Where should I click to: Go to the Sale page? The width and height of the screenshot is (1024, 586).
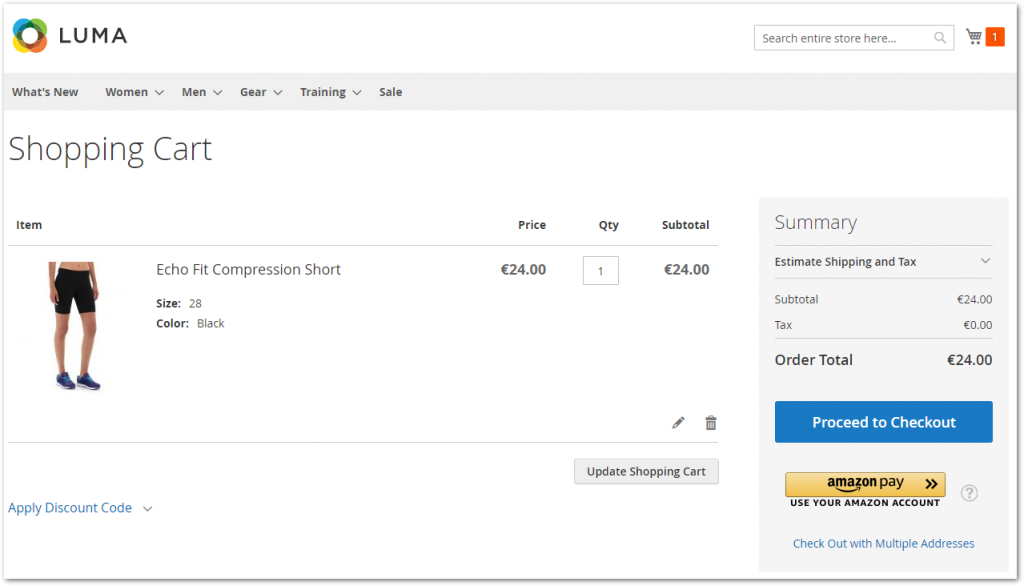point(391,92)
